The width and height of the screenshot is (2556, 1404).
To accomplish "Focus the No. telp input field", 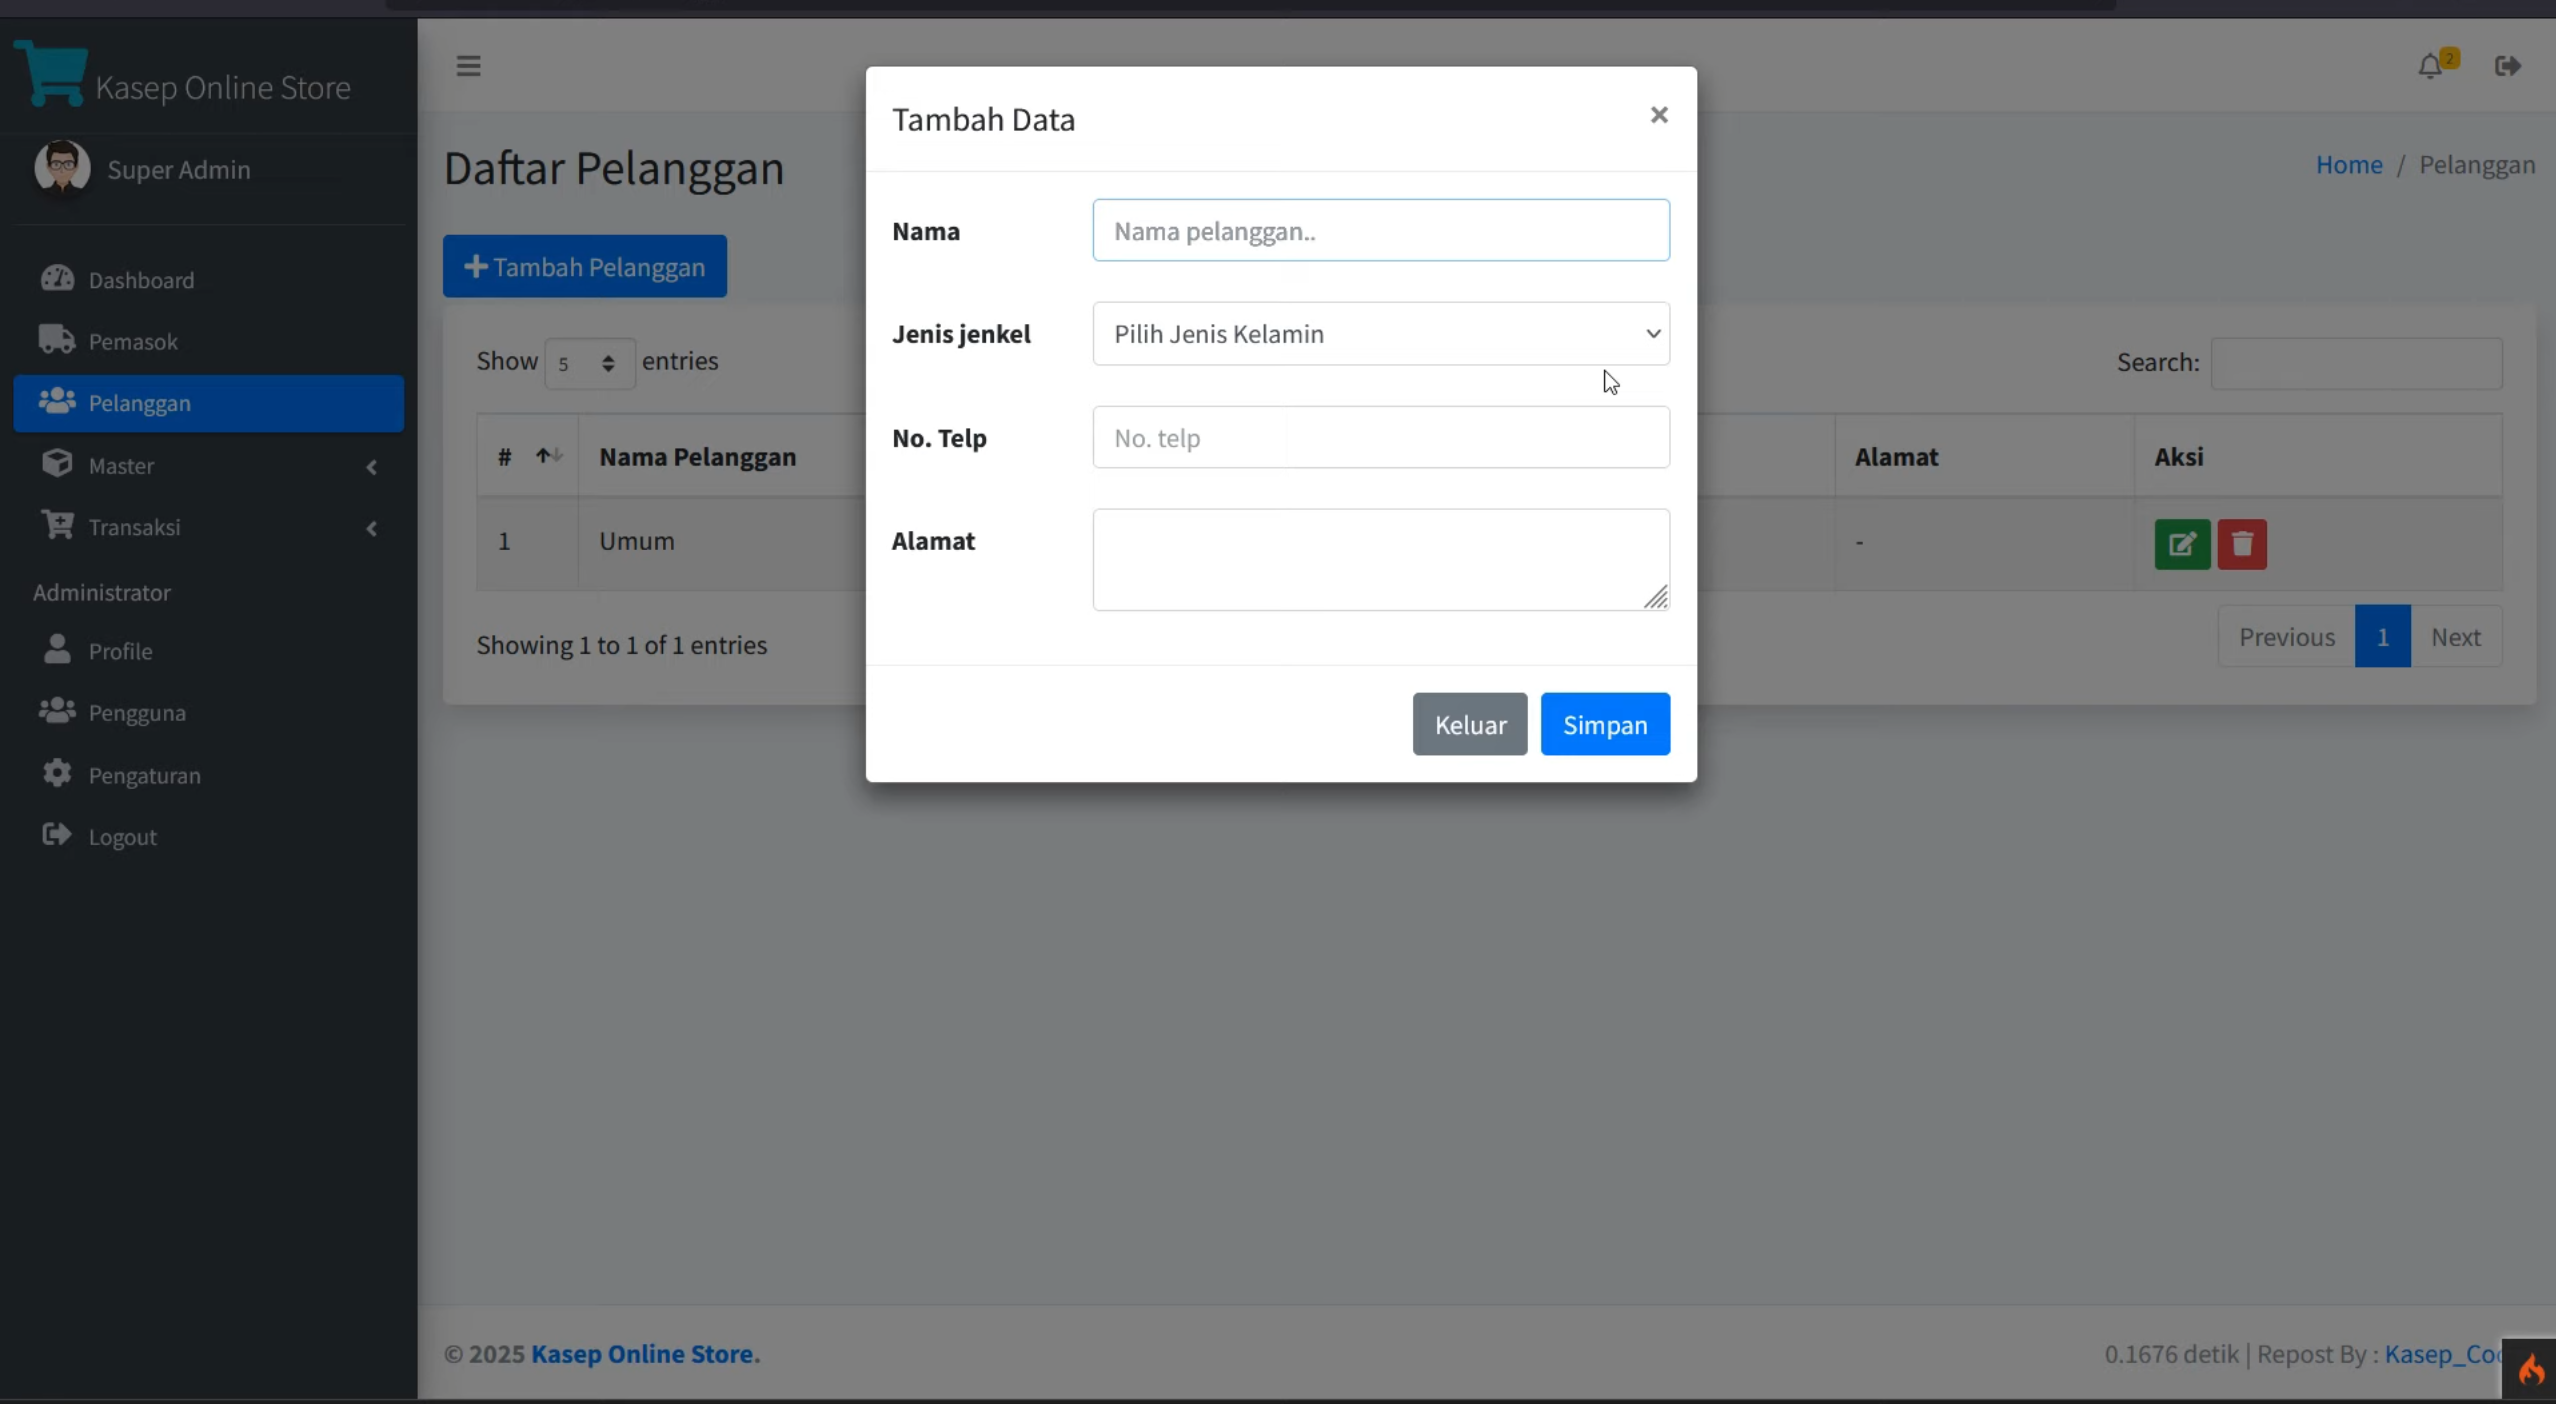I will [x=1381, y=438].
